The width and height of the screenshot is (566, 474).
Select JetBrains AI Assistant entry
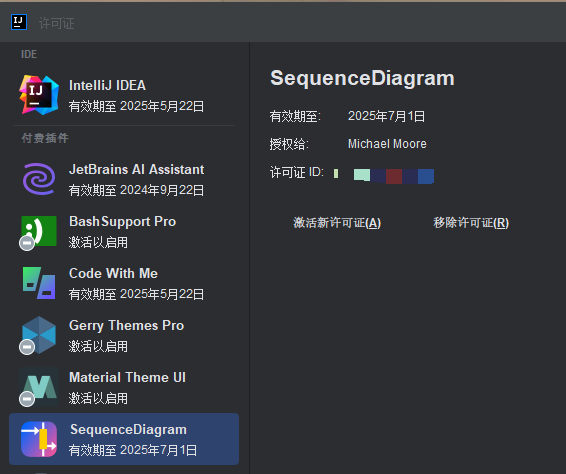(x=124, y=179)
